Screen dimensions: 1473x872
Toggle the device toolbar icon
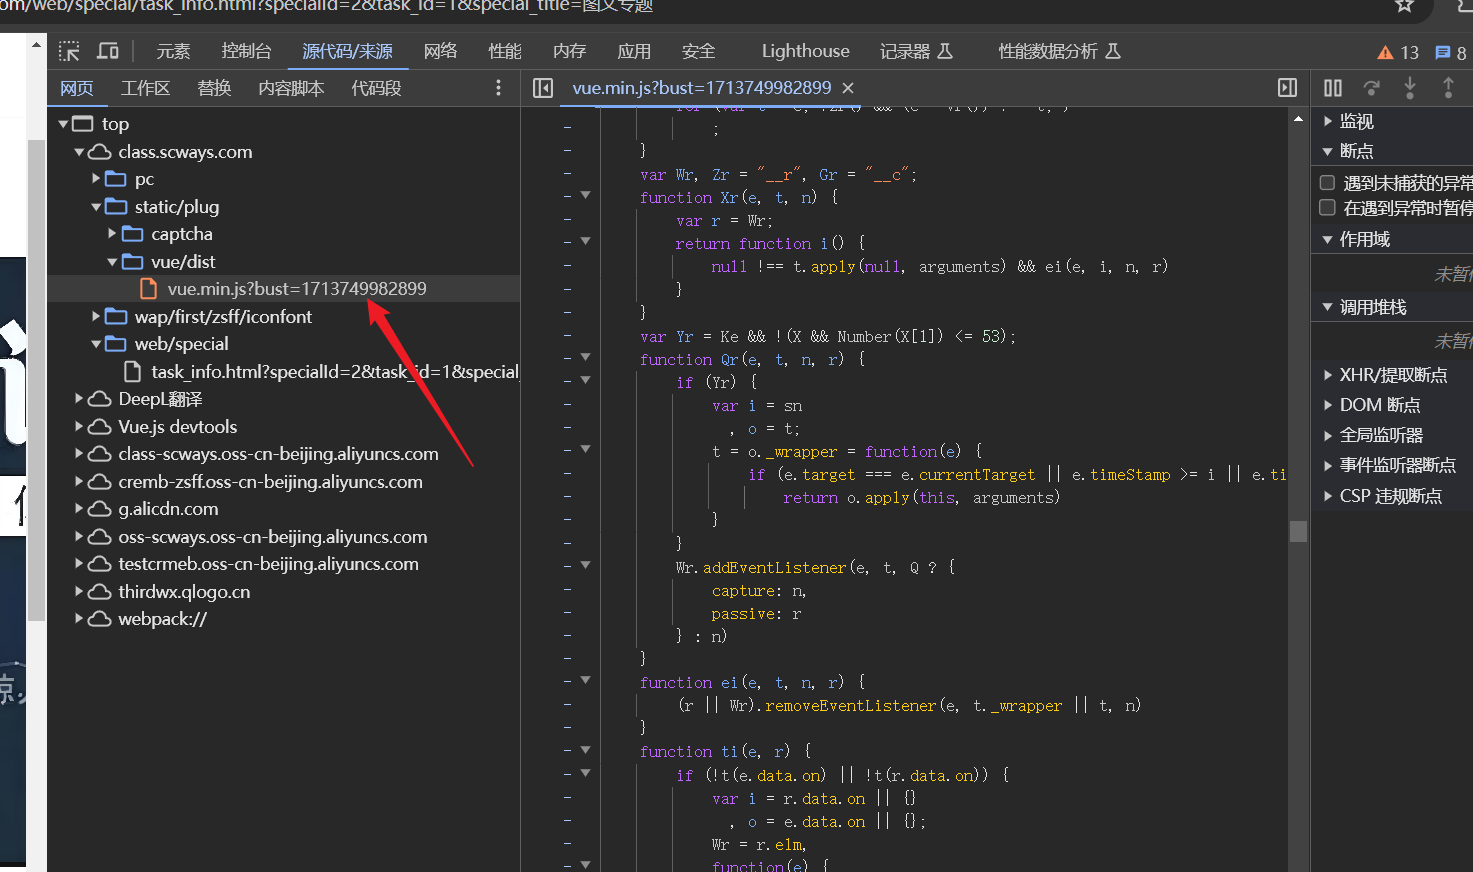pyautogui.click(x=108, y=51)
